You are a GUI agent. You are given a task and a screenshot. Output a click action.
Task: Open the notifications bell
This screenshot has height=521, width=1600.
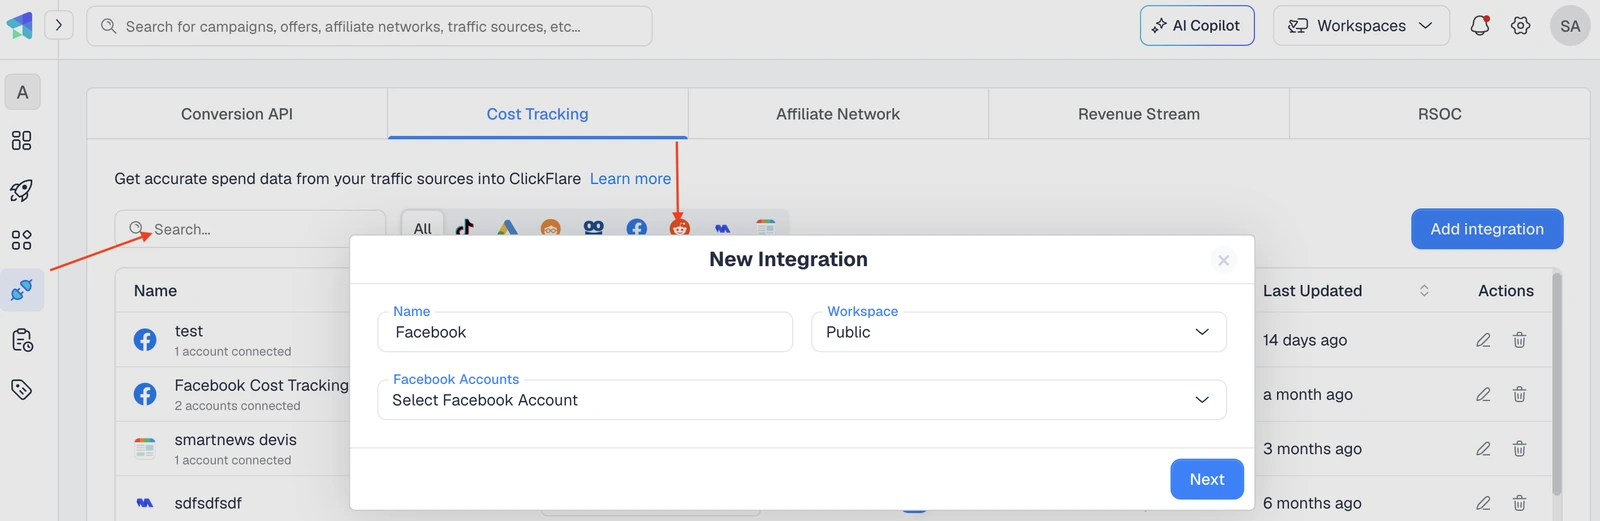[x=1480, y=26]
